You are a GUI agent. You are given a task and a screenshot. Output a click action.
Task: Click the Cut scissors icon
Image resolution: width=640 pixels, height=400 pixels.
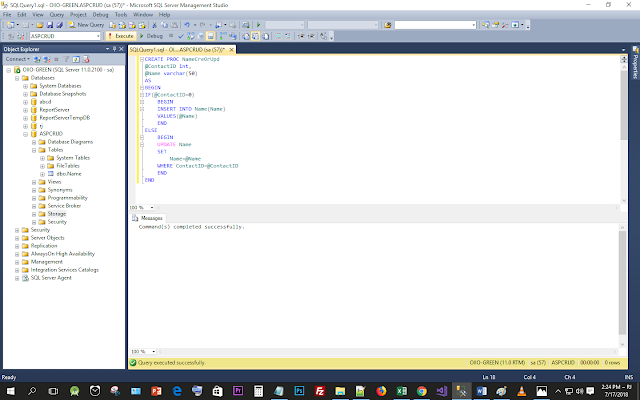[x=154, y=25]
